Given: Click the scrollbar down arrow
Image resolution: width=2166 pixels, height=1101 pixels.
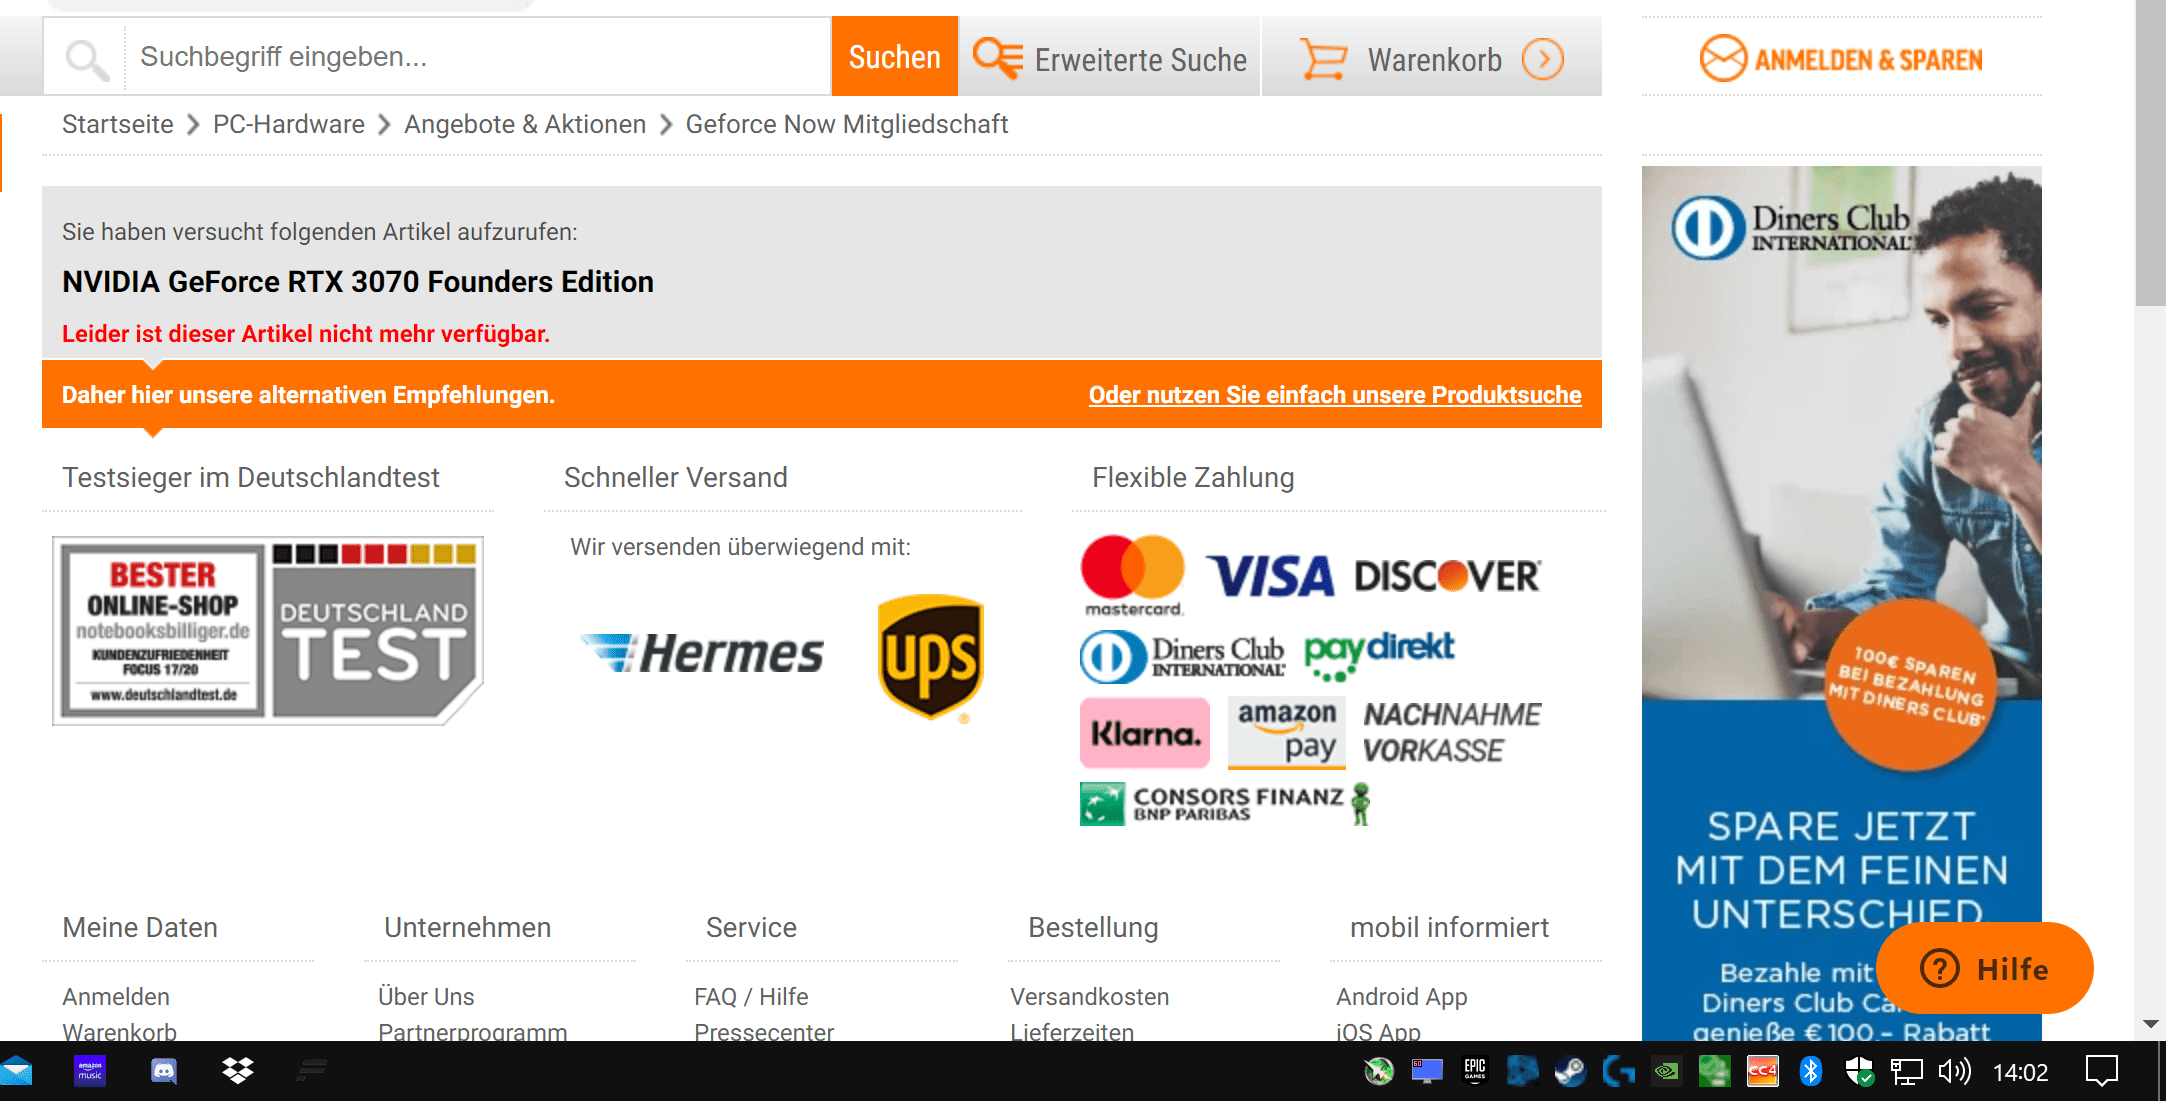Looking at the screenshot, I should tap(2150, 1024).
